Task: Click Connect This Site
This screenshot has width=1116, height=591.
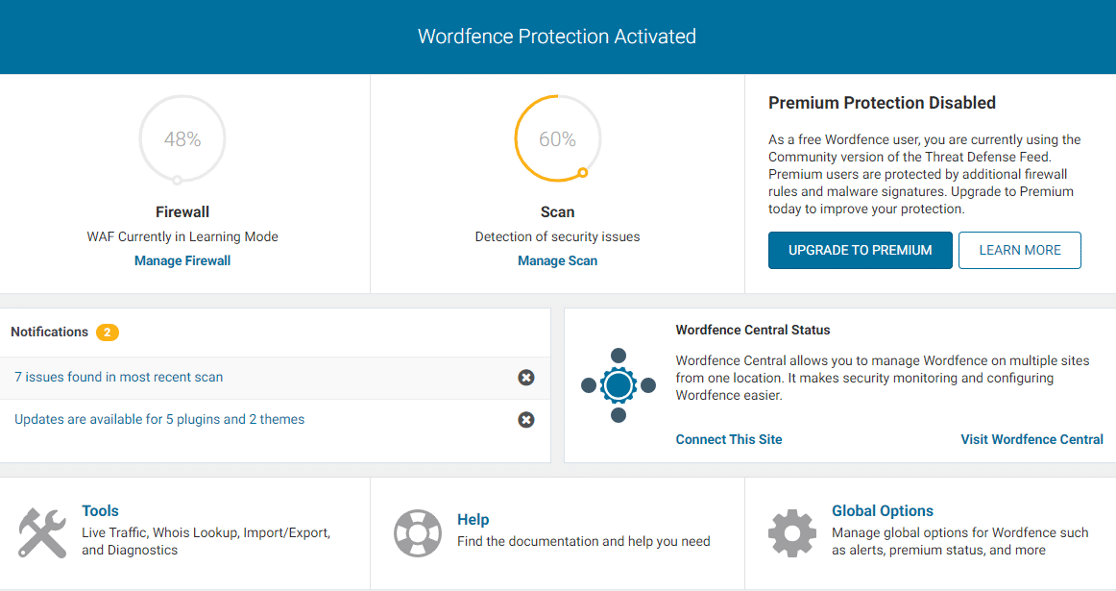Action: point(729,439)
